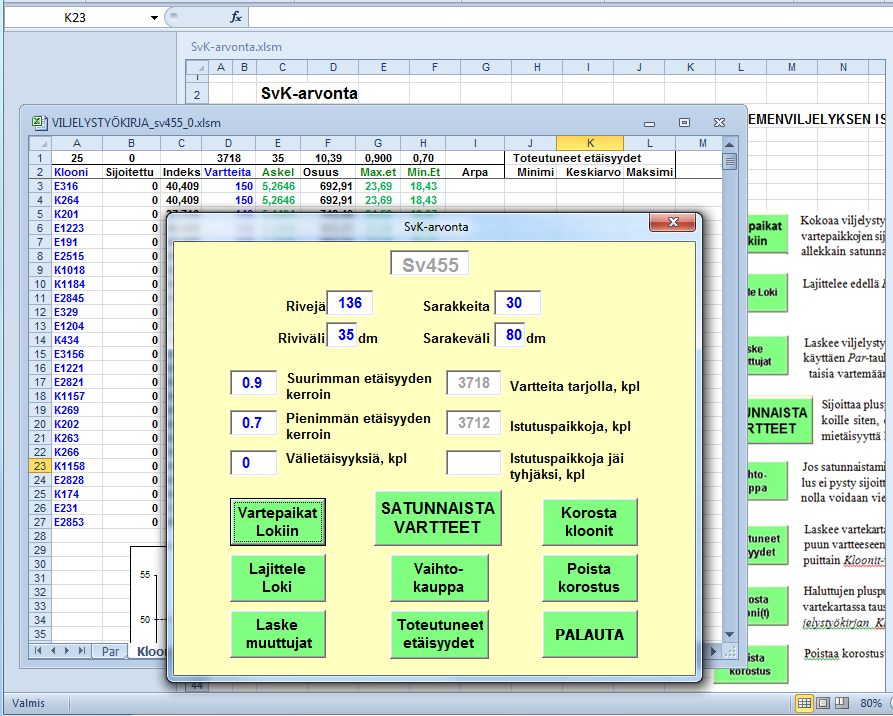This screenshot has width=893, height=716.
Task: Go to previous sheet using tab navigation arrow
Action: 52,650
